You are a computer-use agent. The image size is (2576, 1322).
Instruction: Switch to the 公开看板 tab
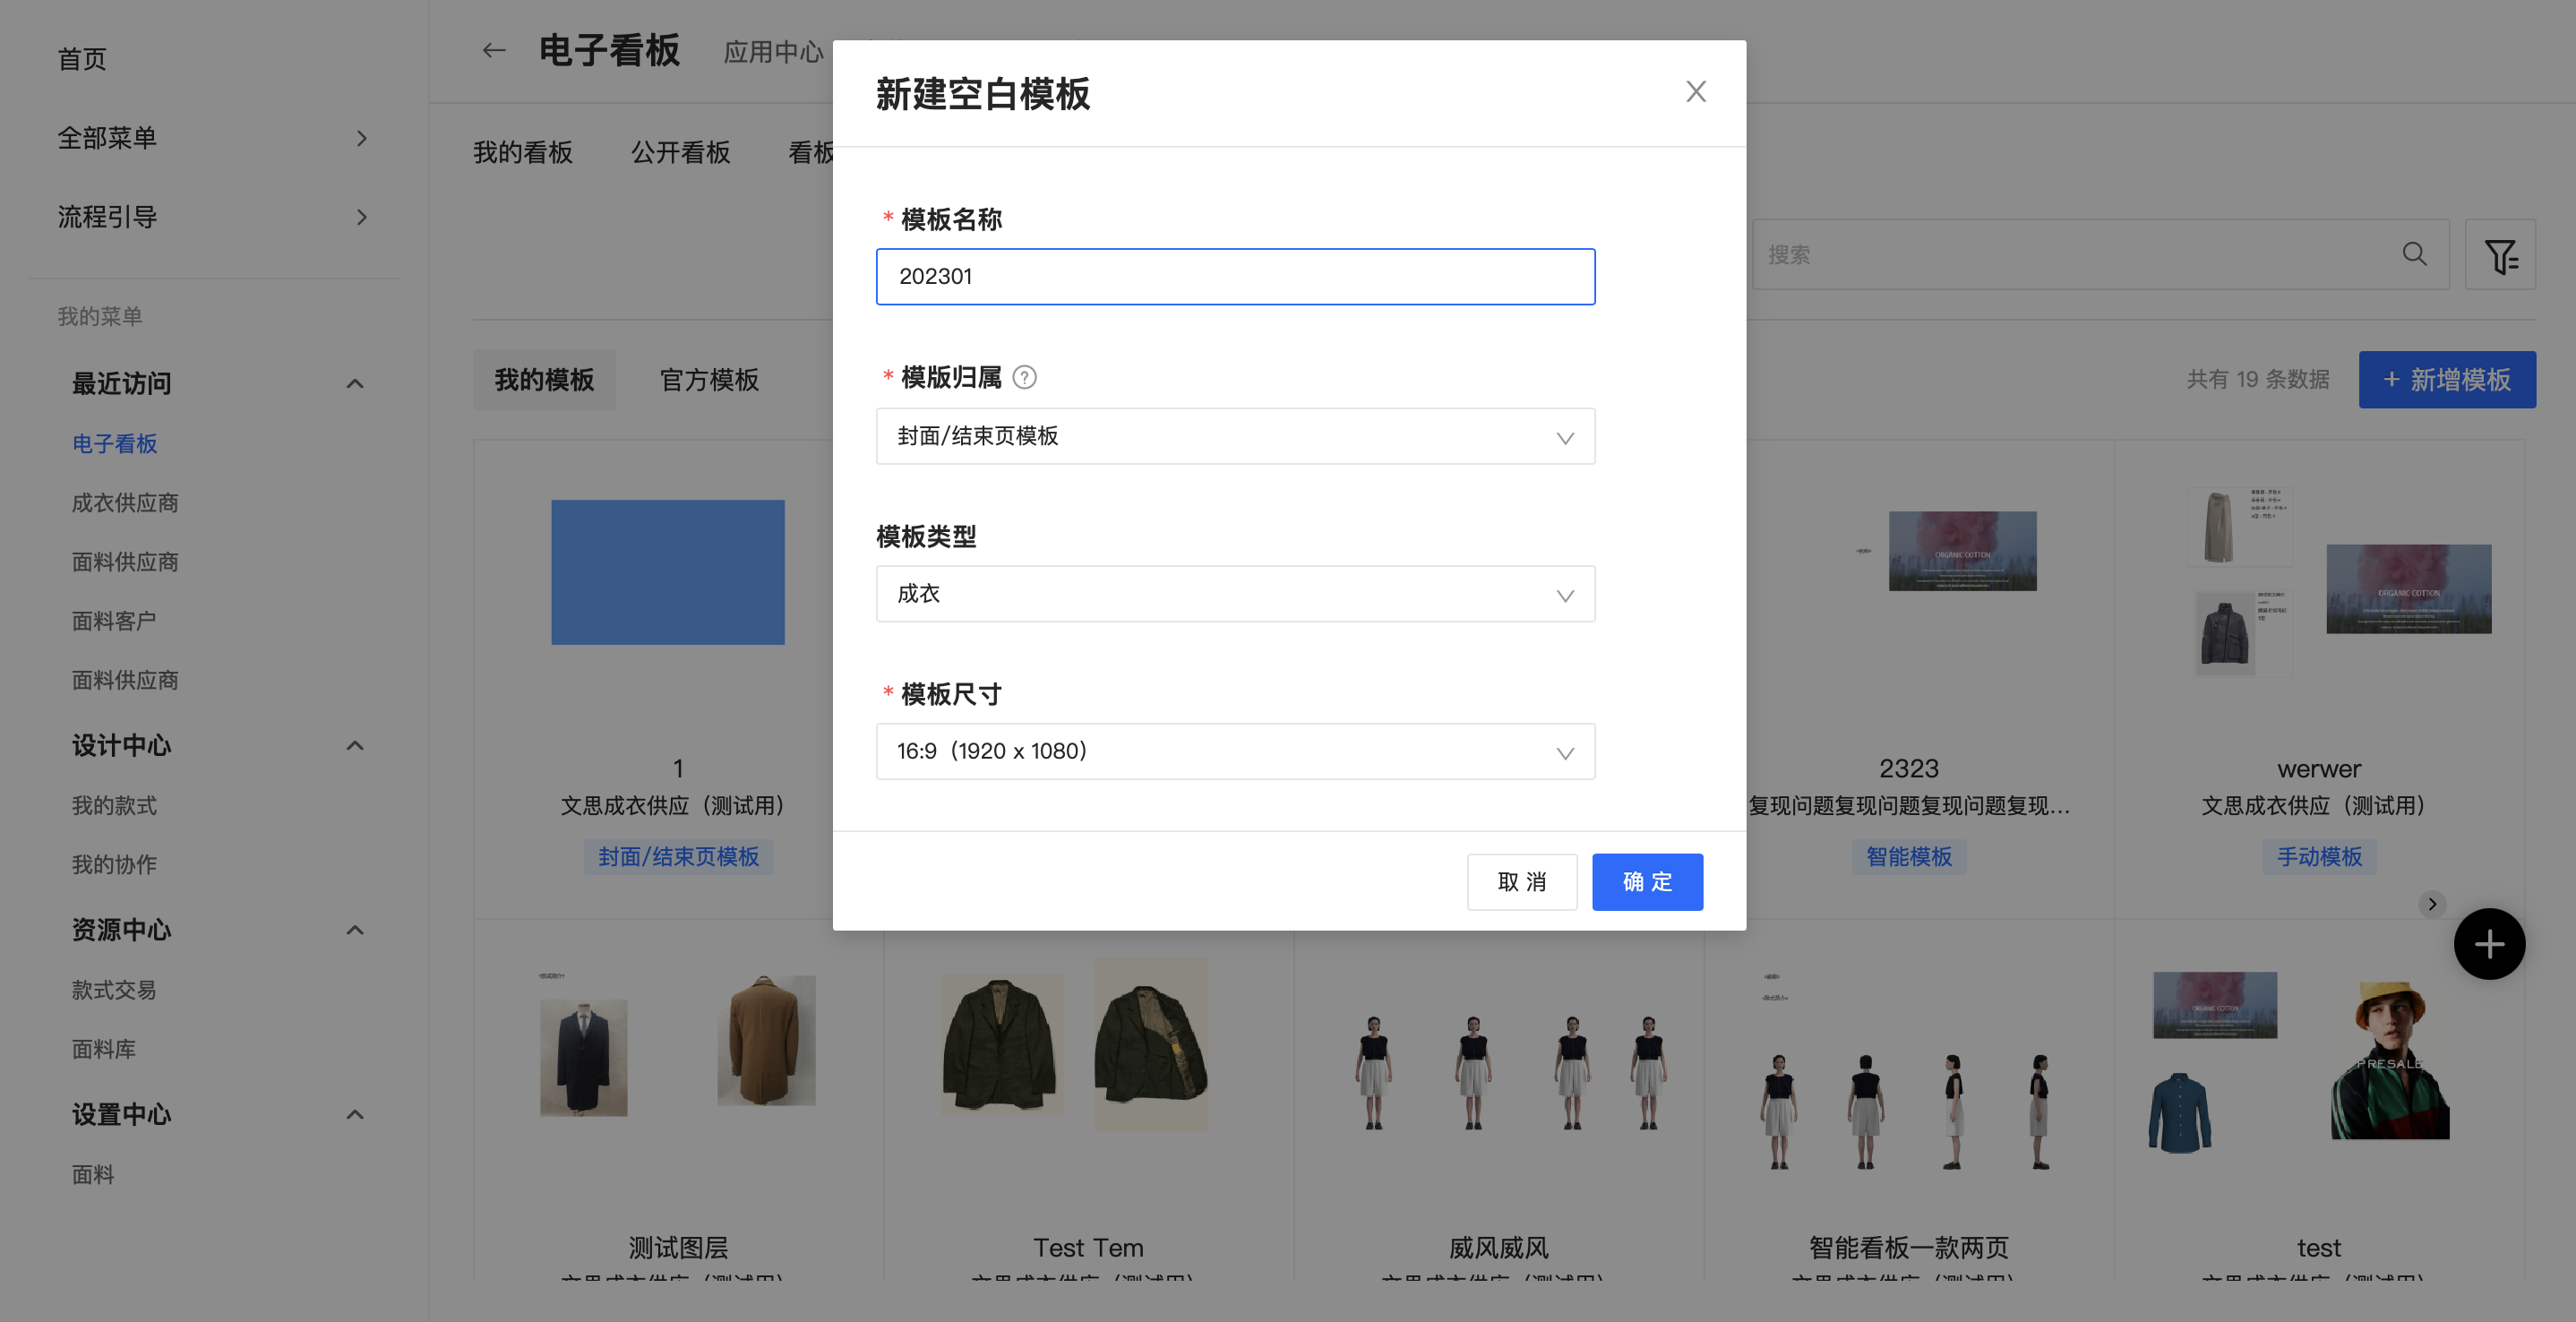pos(680,152)
